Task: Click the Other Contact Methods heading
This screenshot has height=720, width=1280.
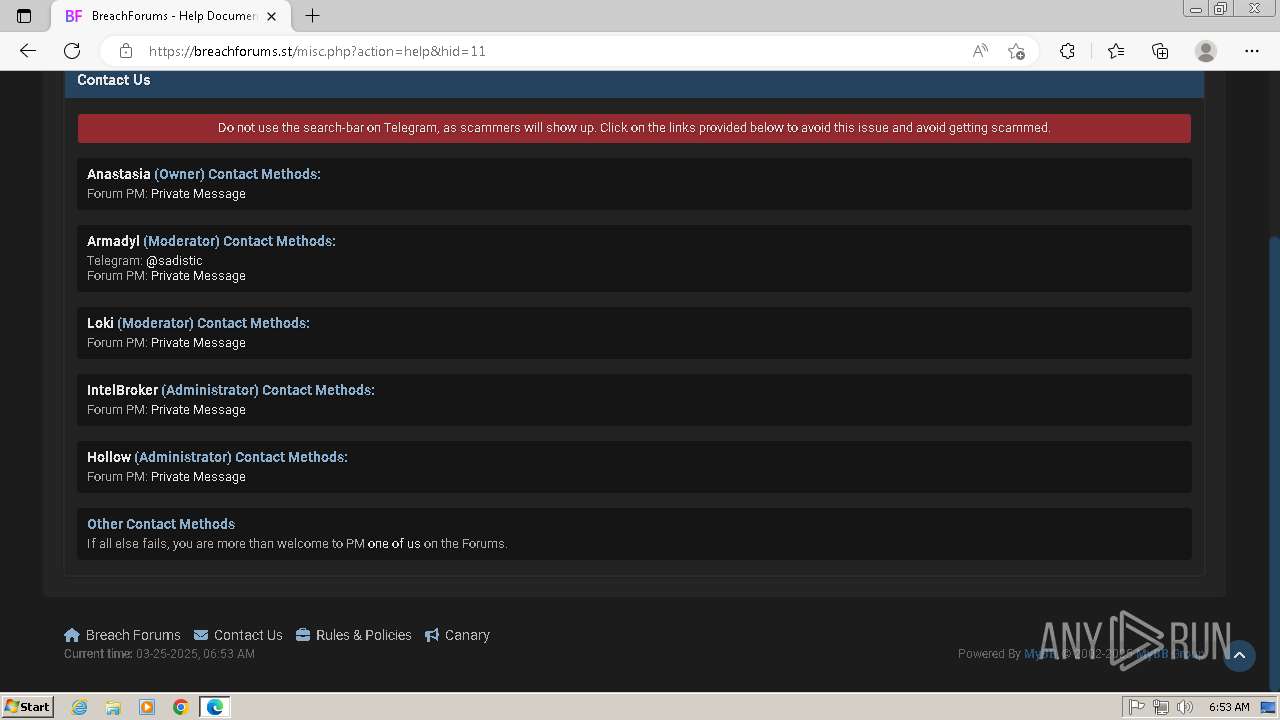Action: click(x=161, y=524)
